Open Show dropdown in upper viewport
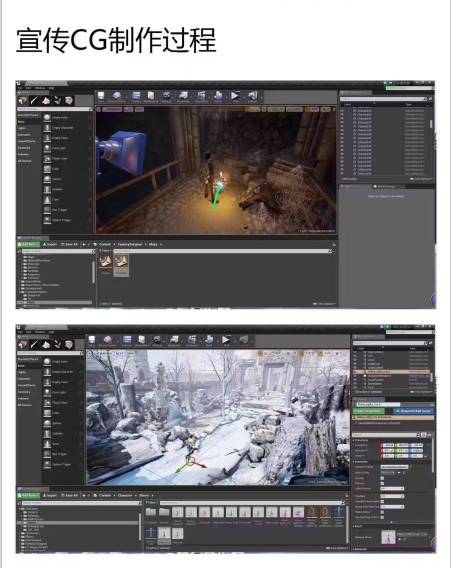The image size is (451, 568). tap(139, 109)
